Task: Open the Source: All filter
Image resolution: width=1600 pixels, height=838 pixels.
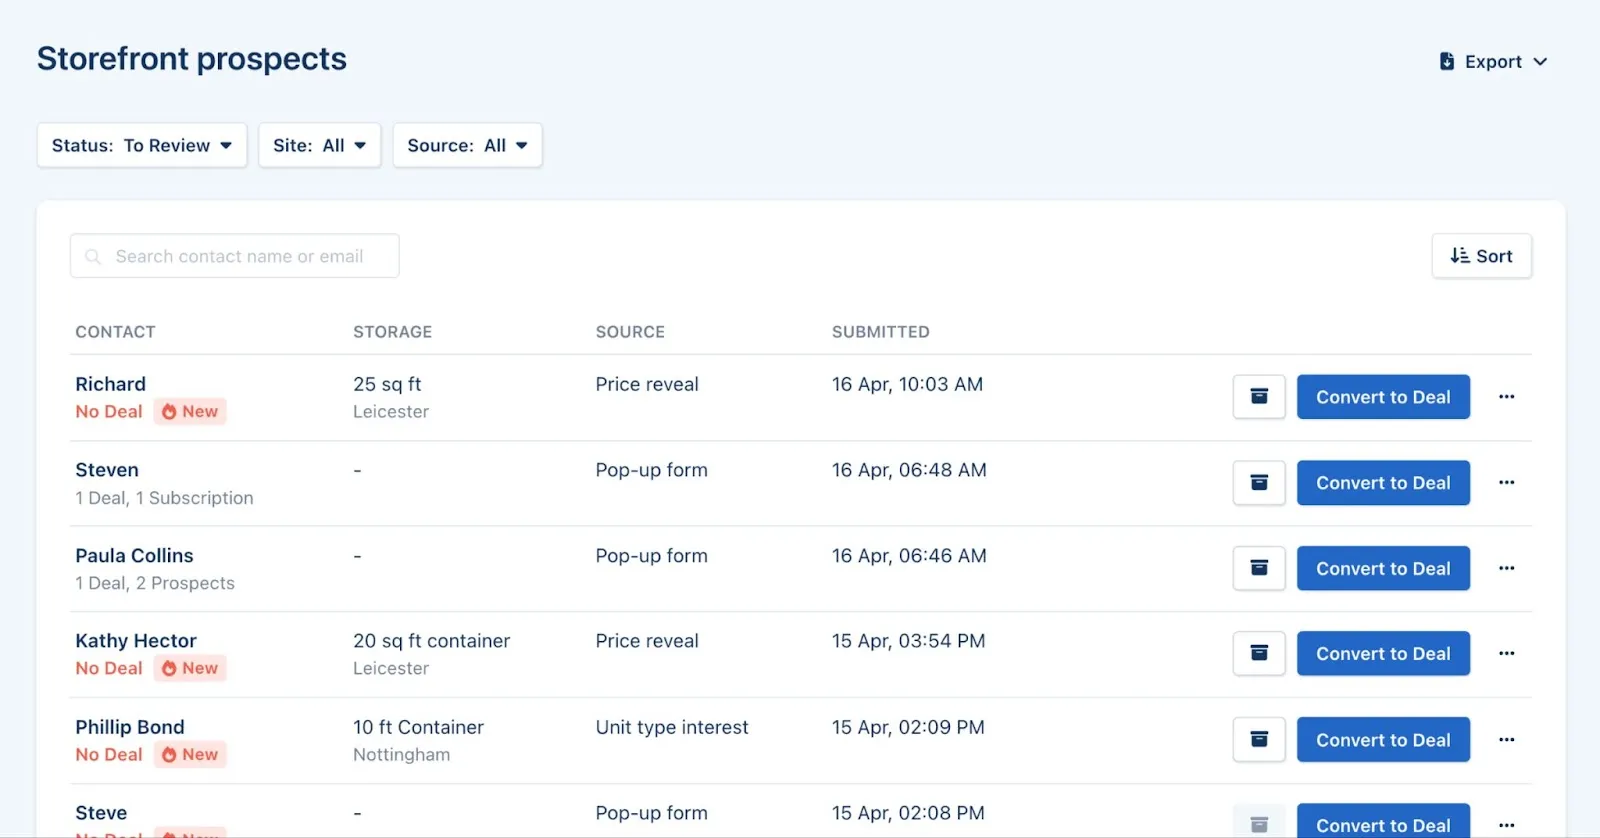Action: click(467, 146)
